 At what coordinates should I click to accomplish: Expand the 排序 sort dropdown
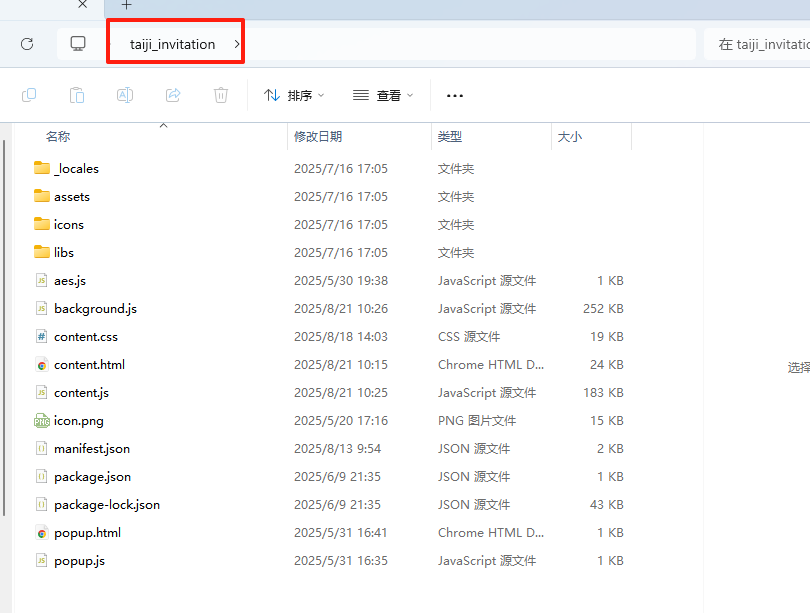coord(294,95)
